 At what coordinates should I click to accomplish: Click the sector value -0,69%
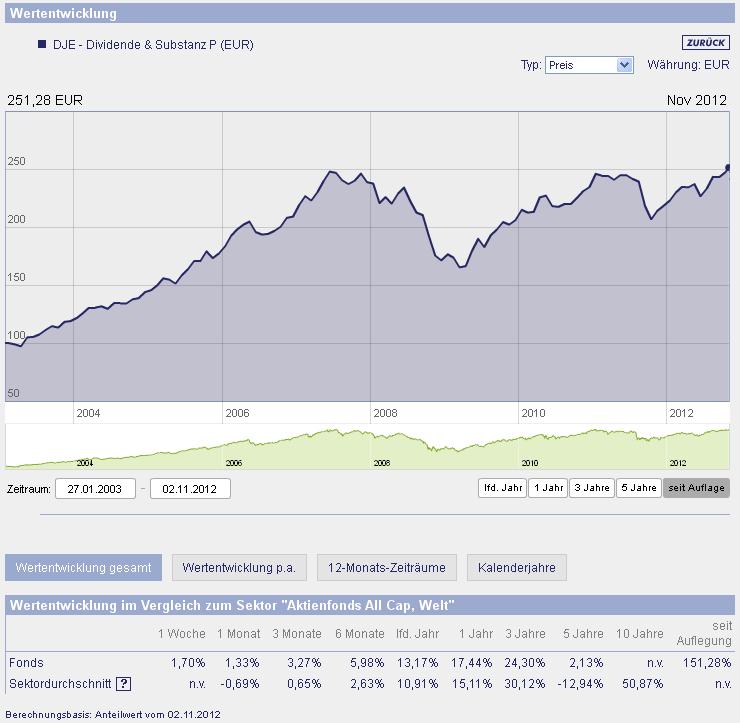coord(240,683)
